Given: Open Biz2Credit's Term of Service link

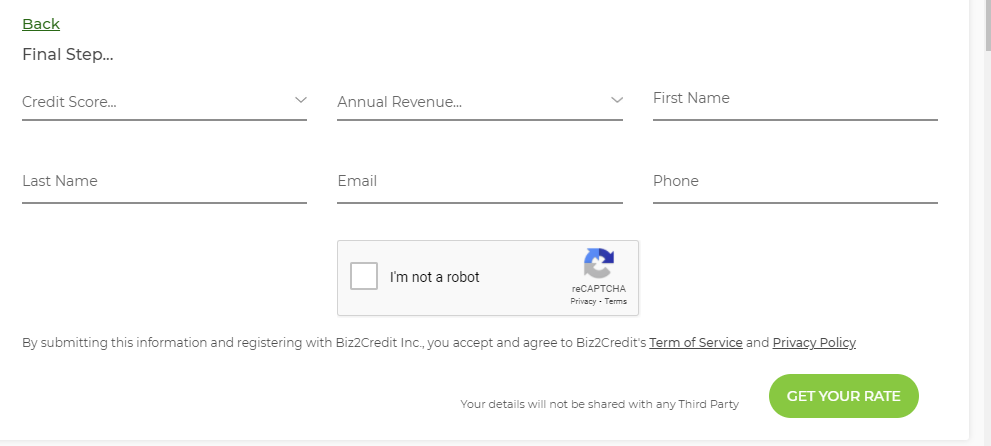Looking at the screenshot, I should coord(695,343).
